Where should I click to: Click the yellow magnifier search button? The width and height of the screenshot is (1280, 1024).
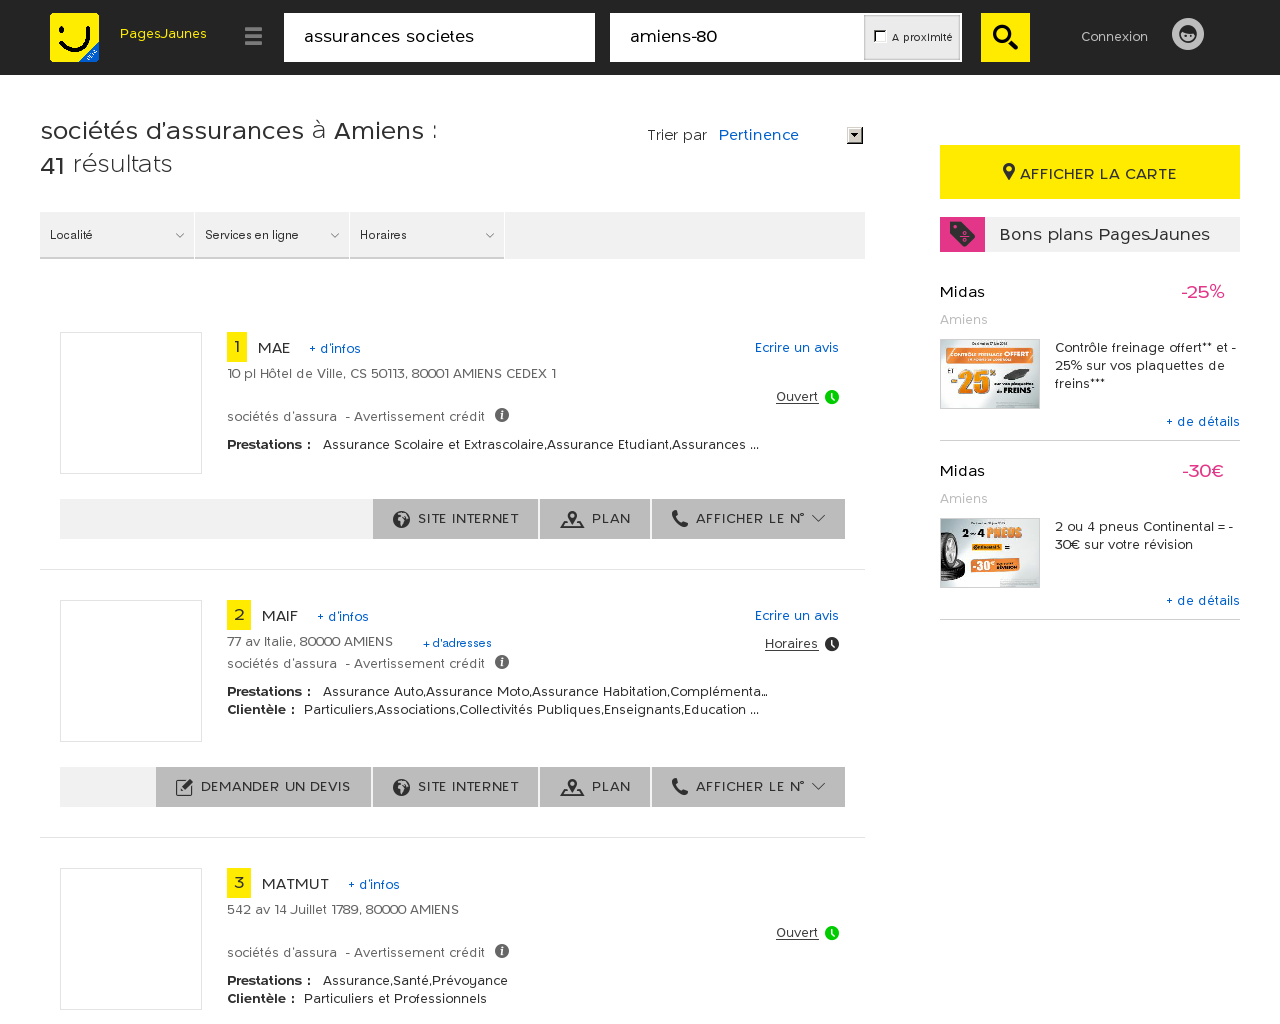pos(1005,37)
